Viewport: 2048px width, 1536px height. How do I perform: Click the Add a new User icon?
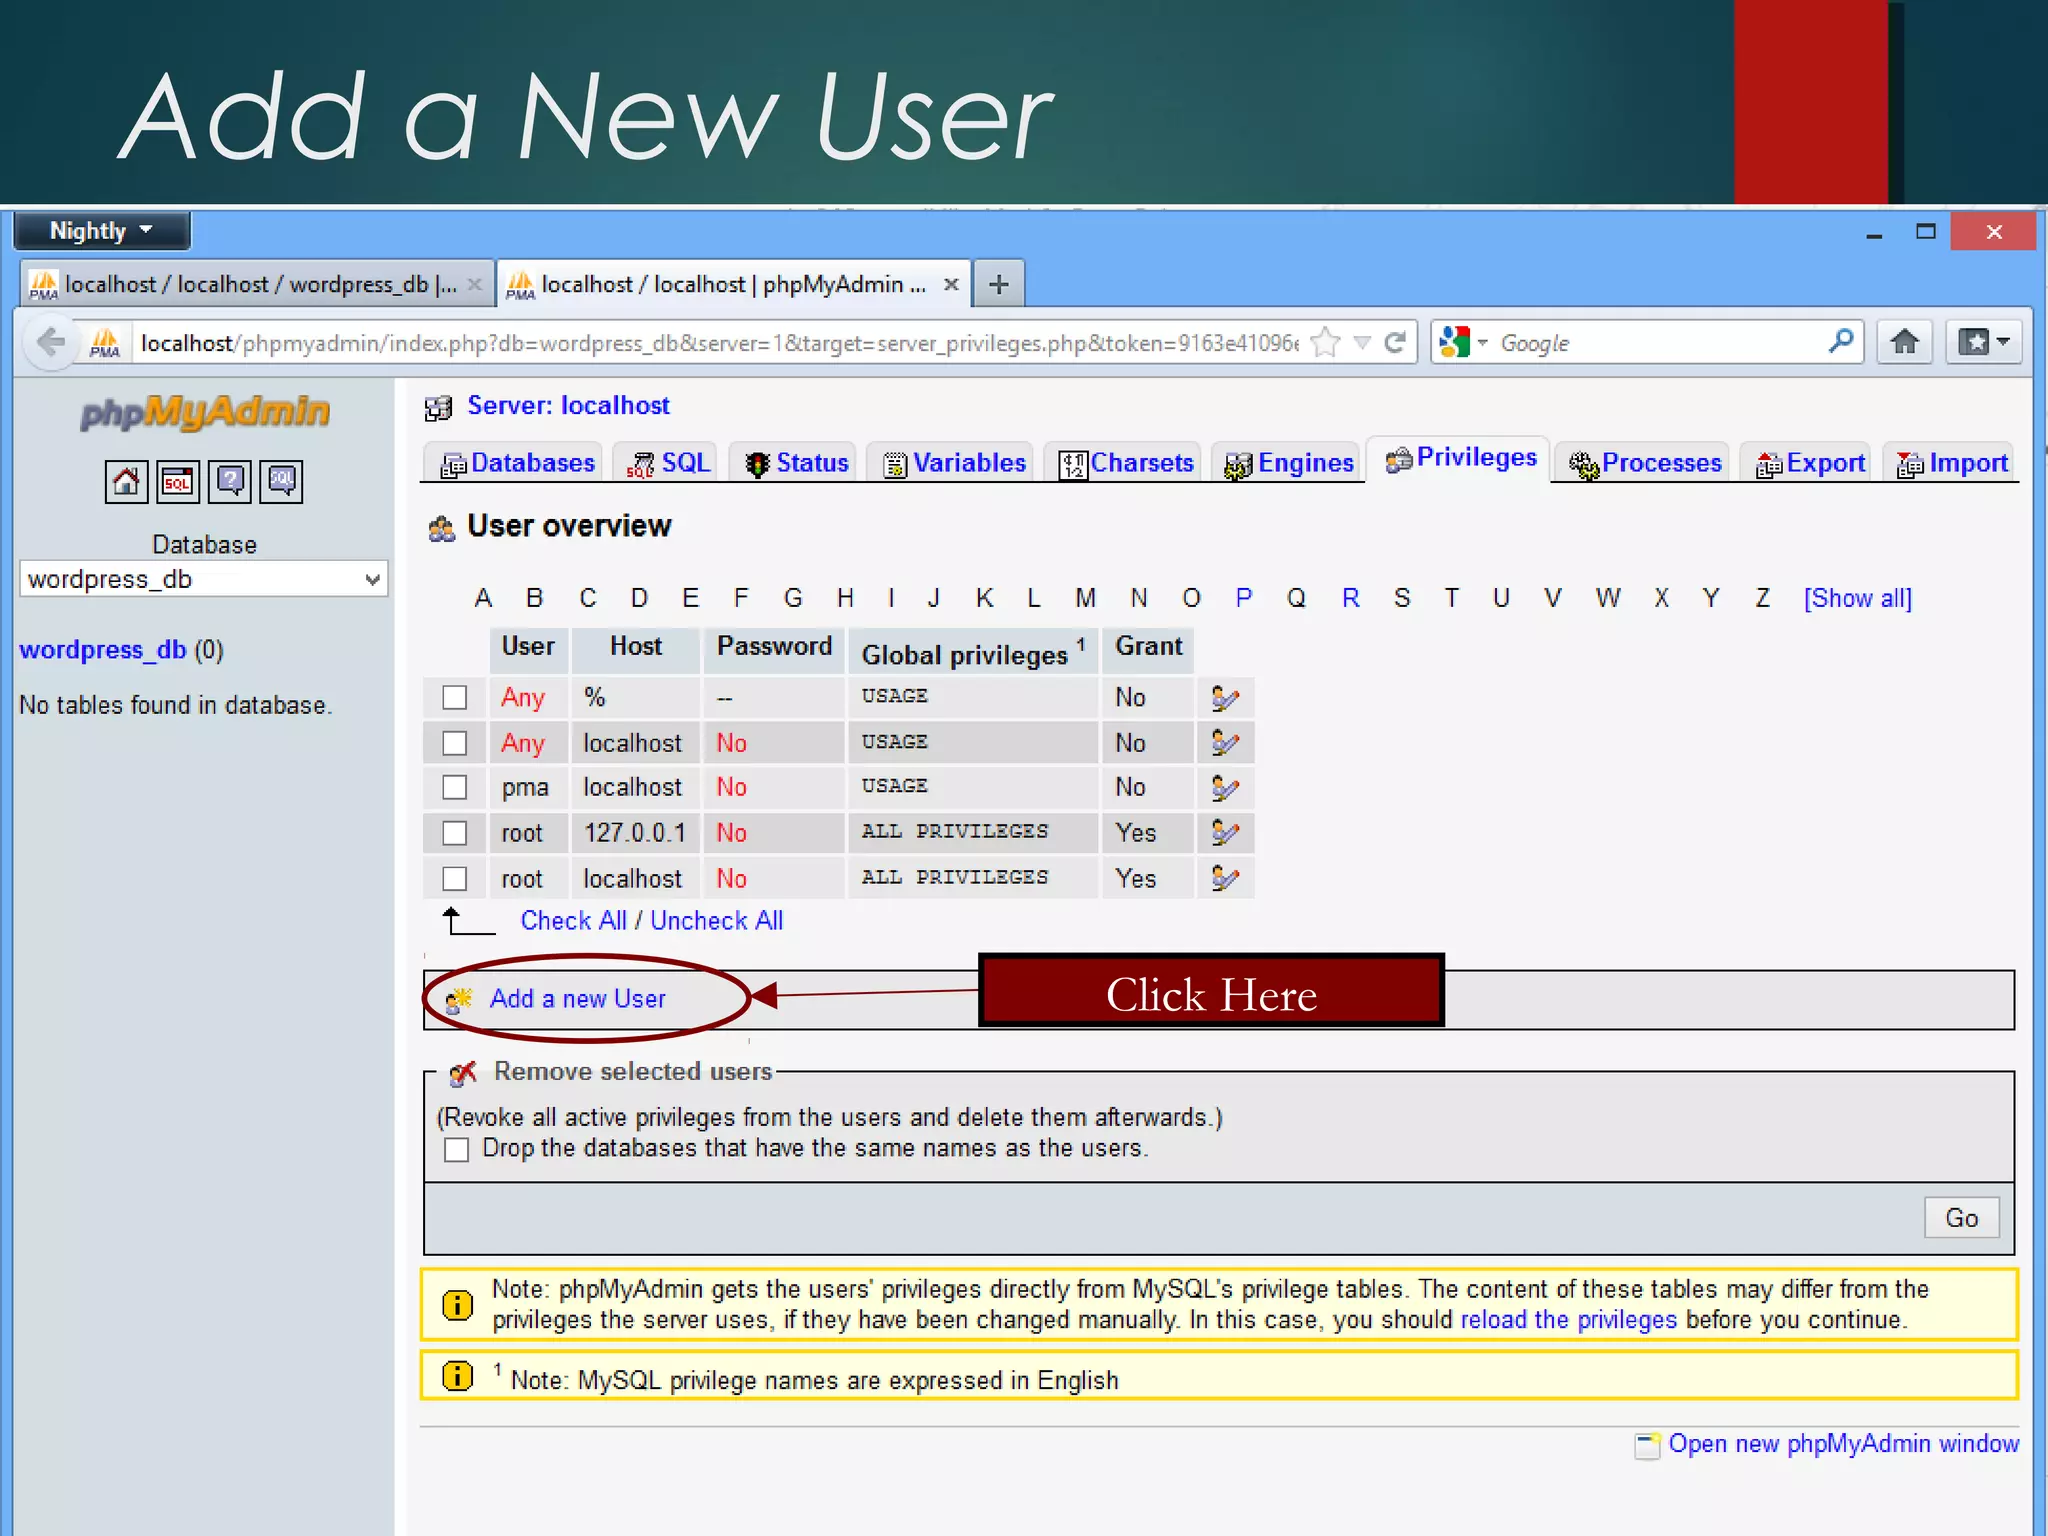point(459,999)
